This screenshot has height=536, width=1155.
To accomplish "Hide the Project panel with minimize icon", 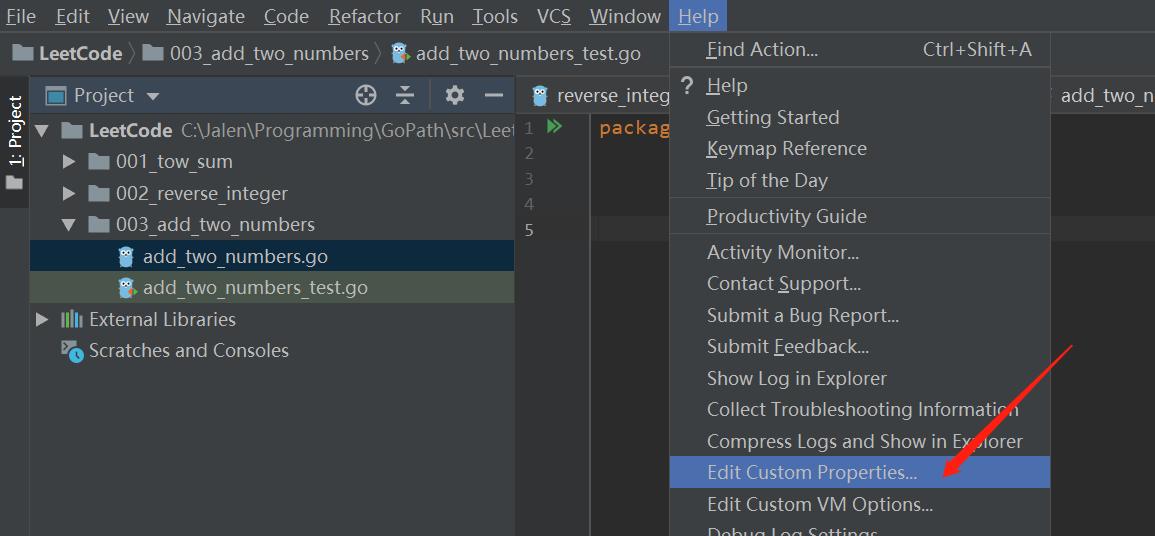I will [x=493, y=96].
